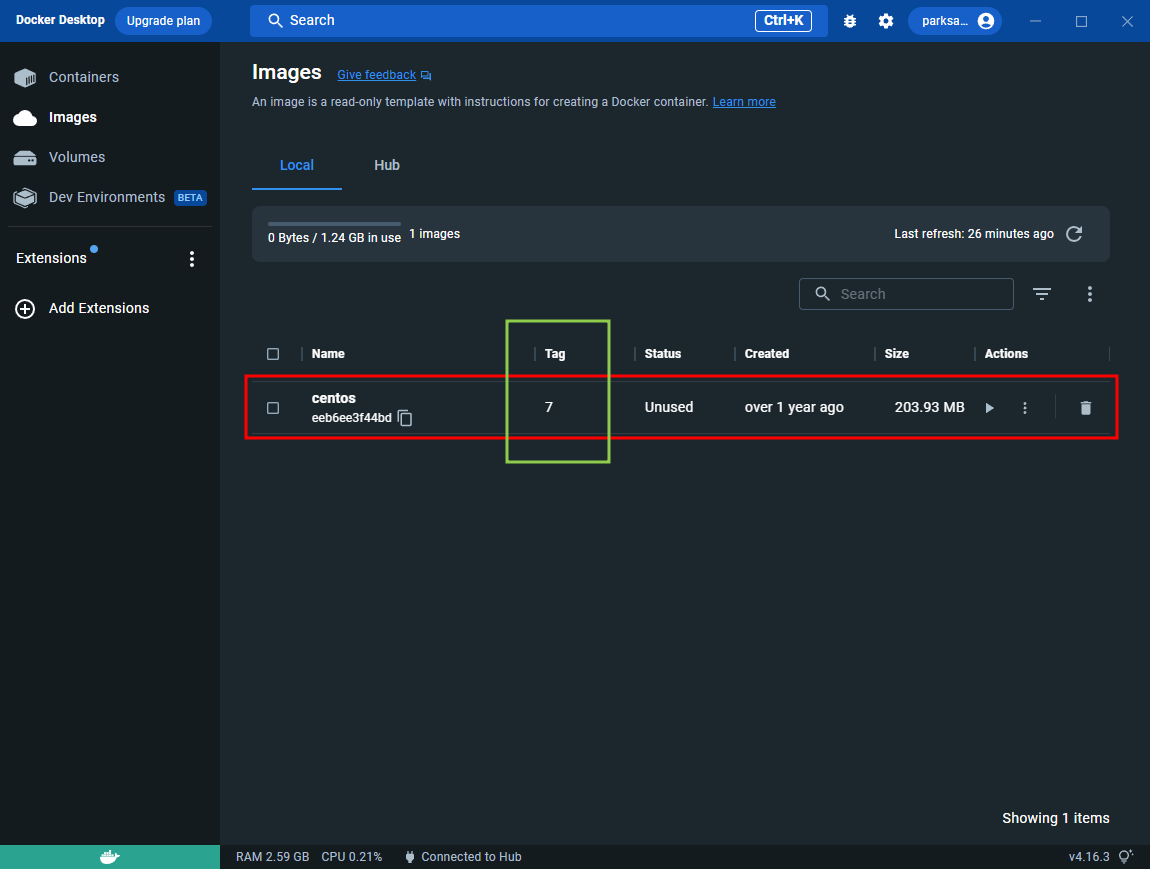Viewport: 1150px width, 869px height.
Task: Delete the centos image
Action: (1085, 408)
